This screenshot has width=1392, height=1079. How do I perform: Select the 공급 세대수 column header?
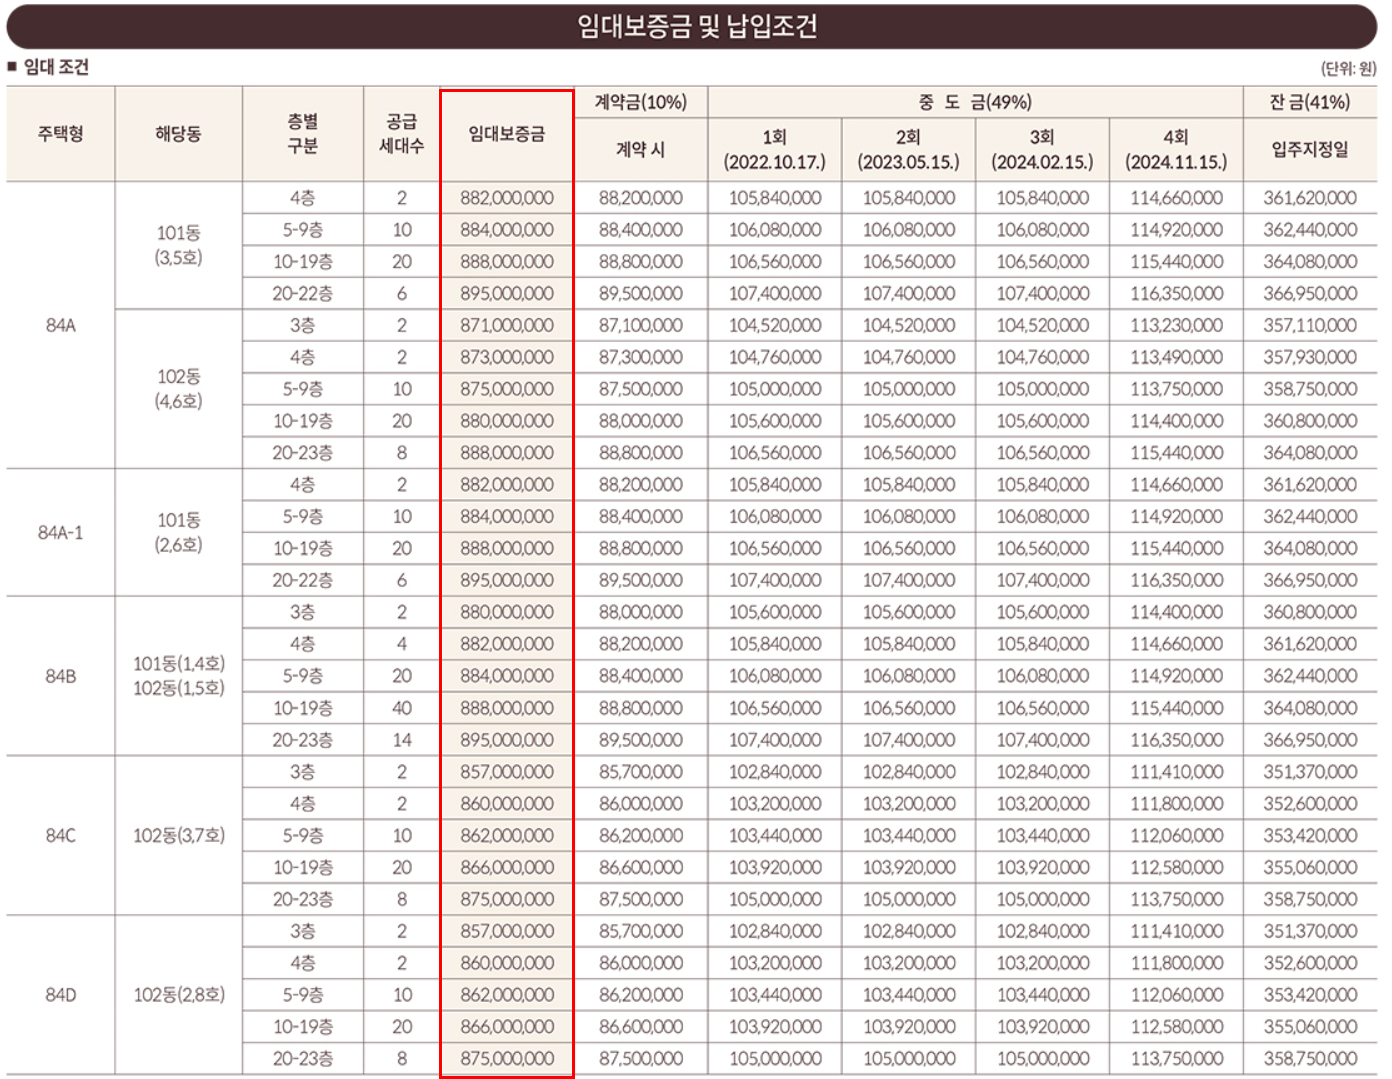point(401,134)
